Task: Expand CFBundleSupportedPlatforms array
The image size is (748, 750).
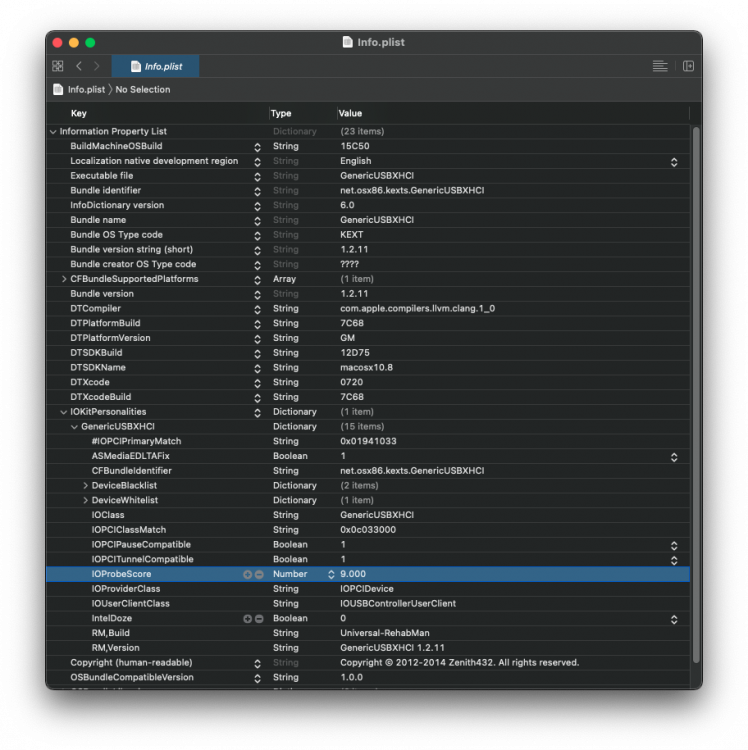Action: [64, 279]
